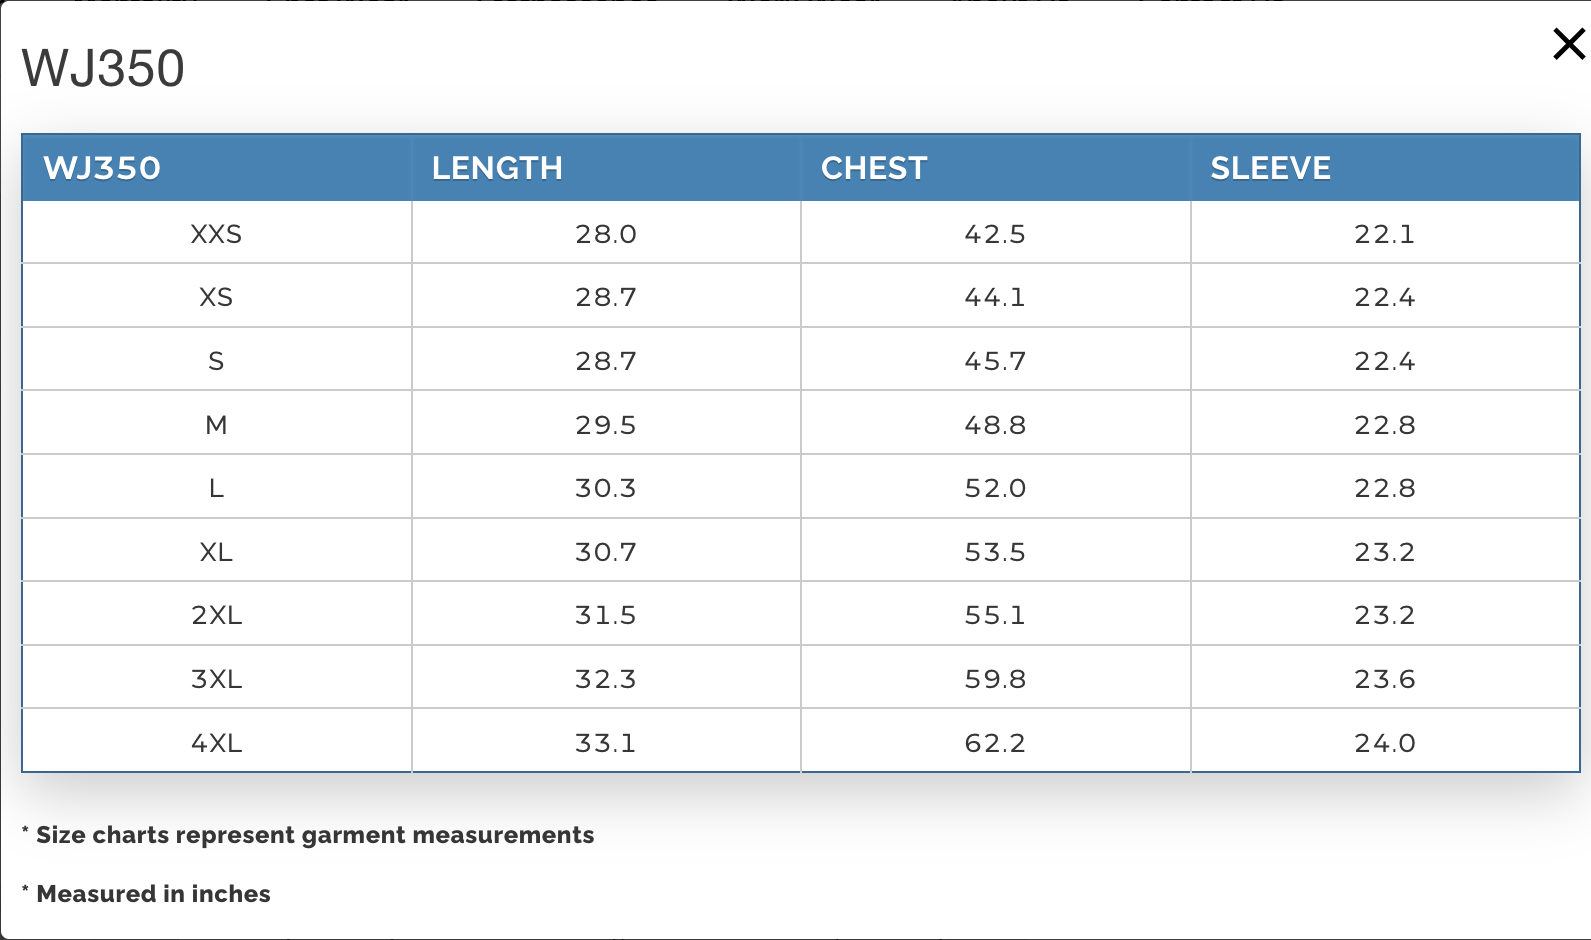Select the CHEST column header
The height and width of the screenshot is (940, 1591).
coord(874,168)
